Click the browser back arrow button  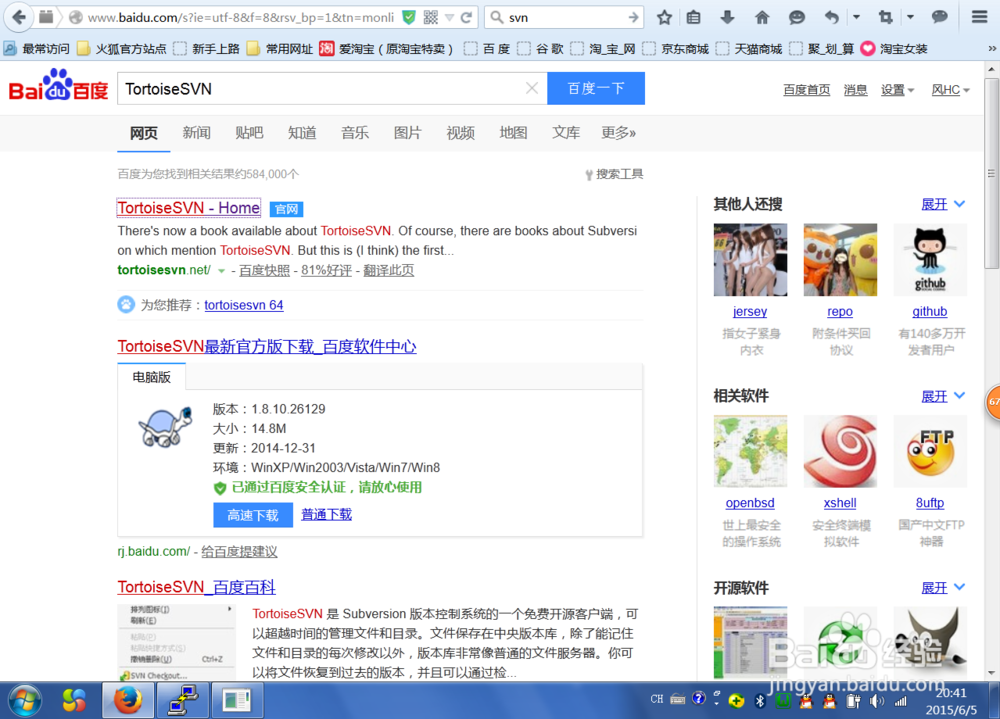[x=20, y=17]
